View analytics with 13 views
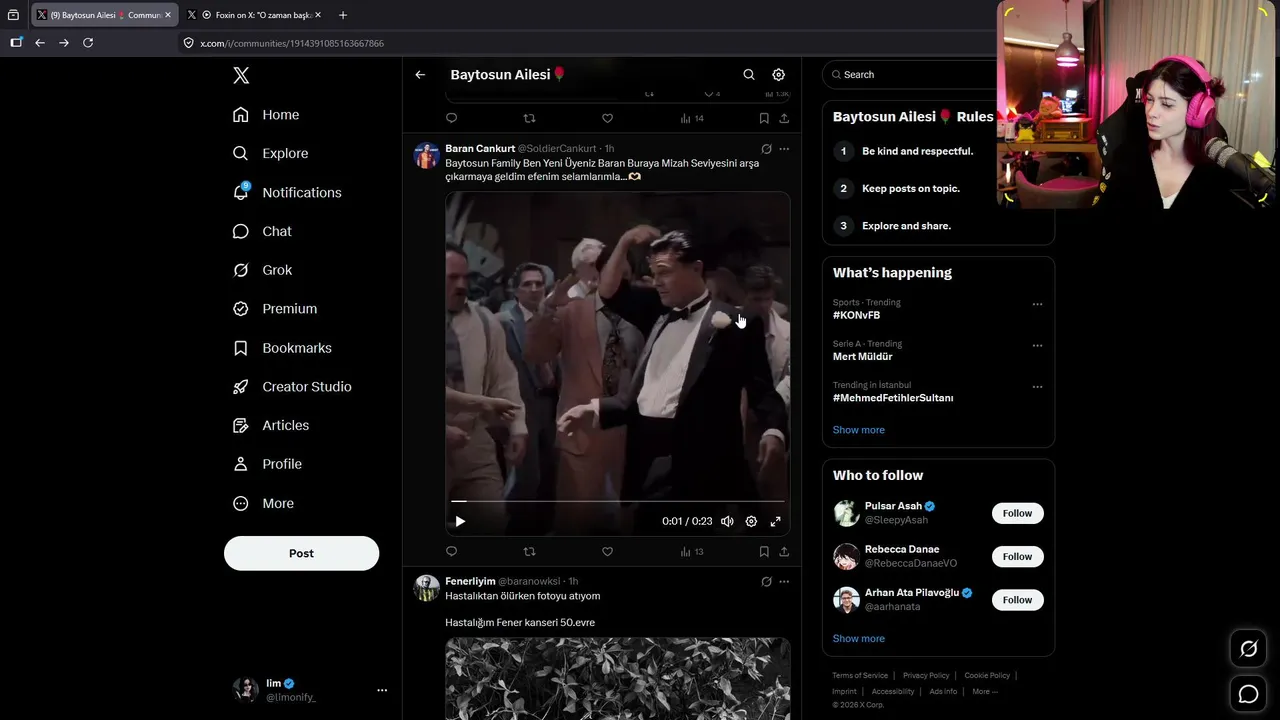The height and width of the screenshot is (720, 1280). click(692, 552)
